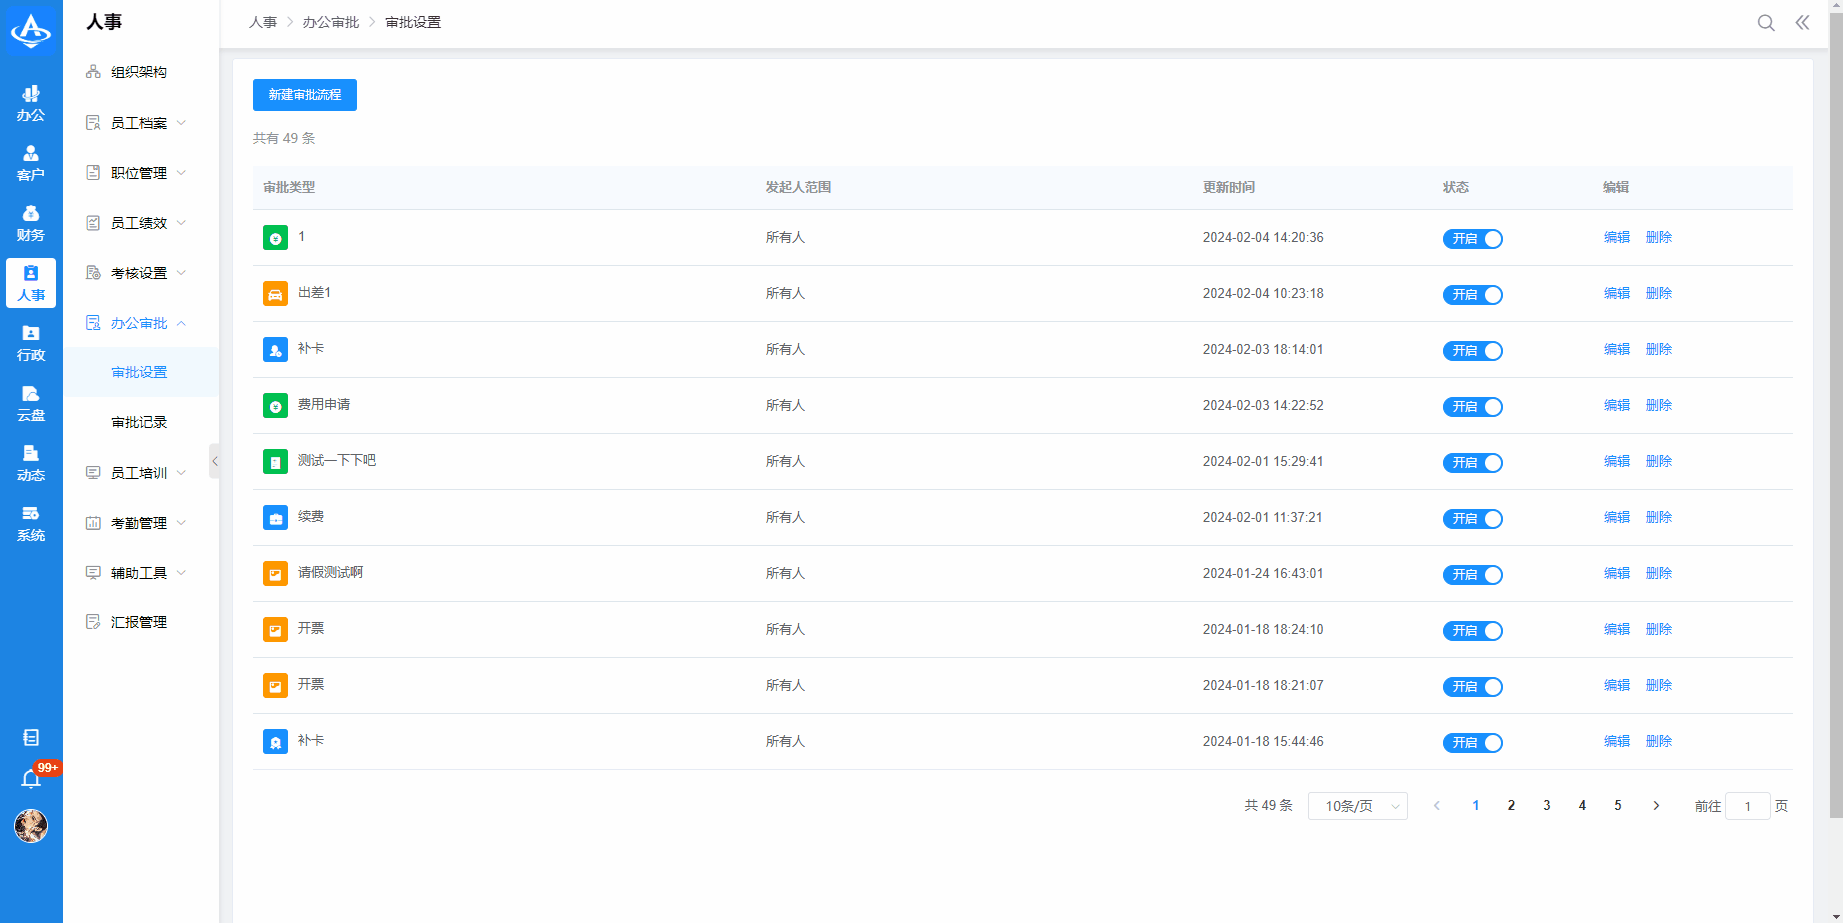Click the blue briefcase icon for 续费
Viewport: 1843px width, 923px height.
click(x=275, y=518)
